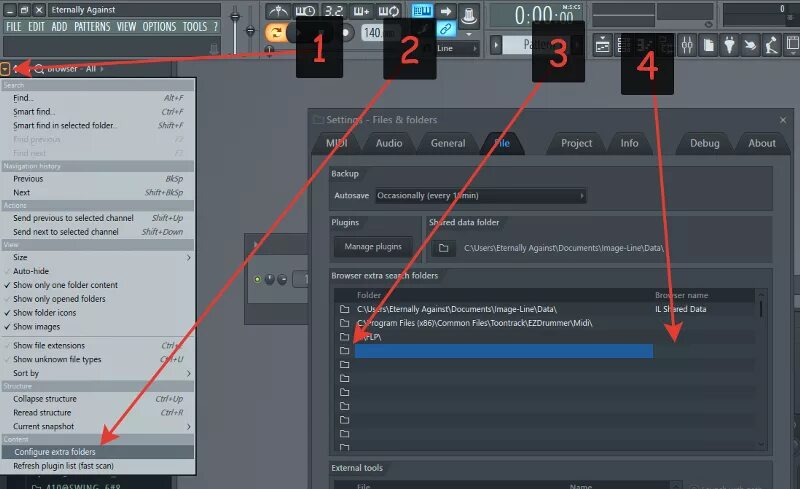
Task: Expand the Sort by submenu
Action: (x=98, y=373)
